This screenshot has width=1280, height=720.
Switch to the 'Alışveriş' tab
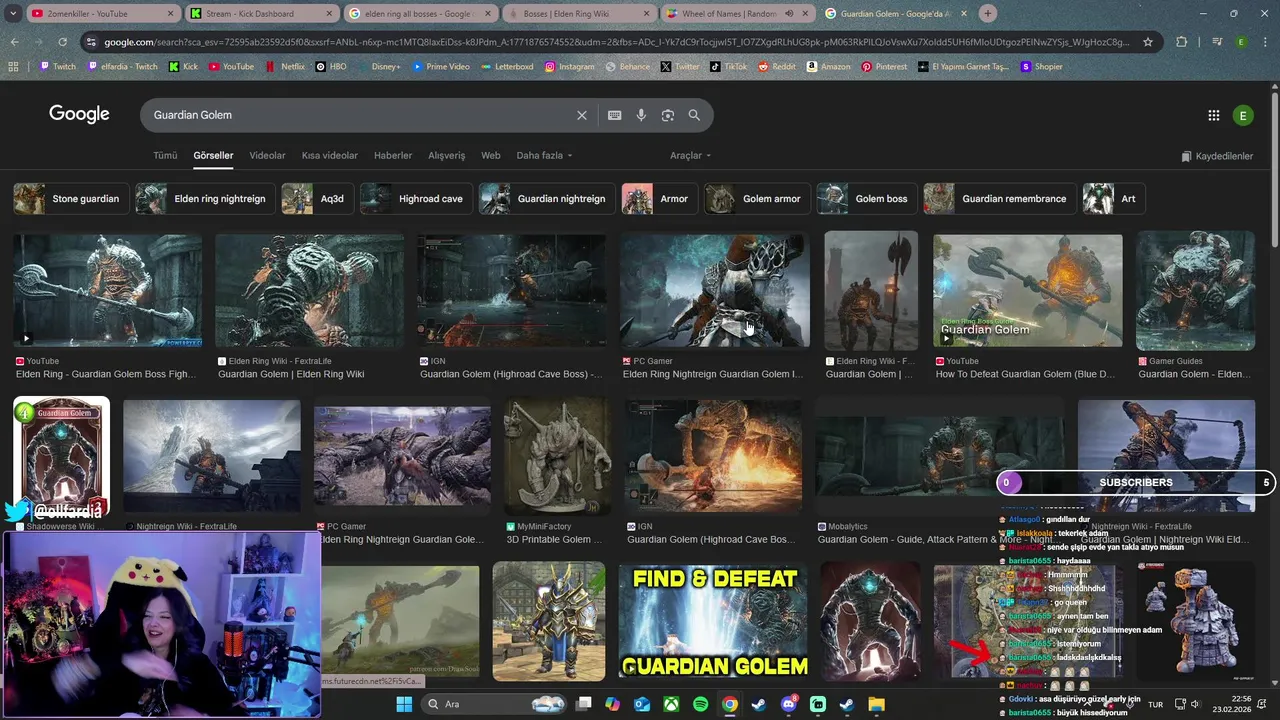click(x=447, y=155)
